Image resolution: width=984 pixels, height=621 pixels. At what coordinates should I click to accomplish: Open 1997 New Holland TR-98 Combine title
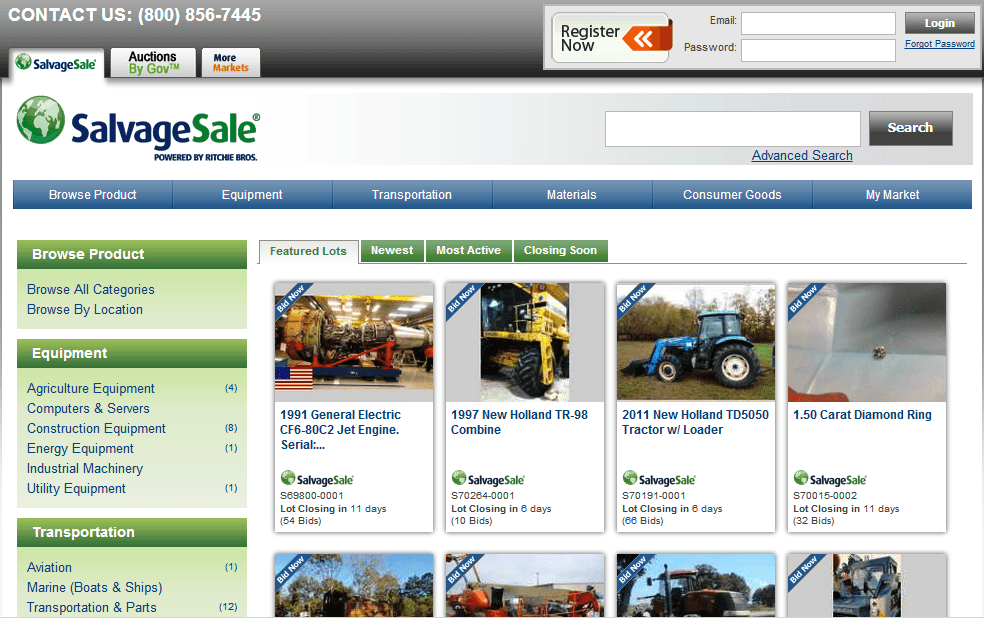[x=520, y=422]
